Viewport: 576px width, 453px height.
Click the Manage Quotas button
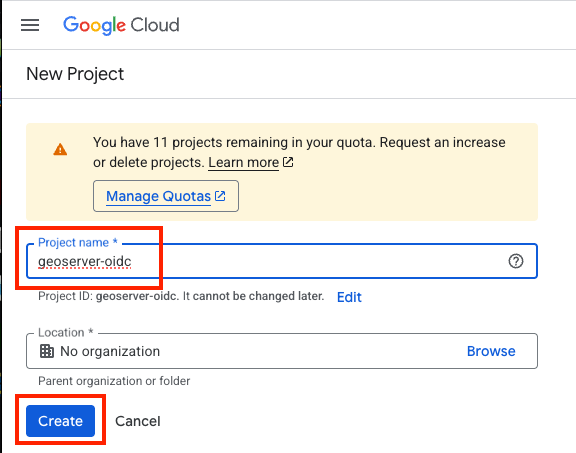166,196
